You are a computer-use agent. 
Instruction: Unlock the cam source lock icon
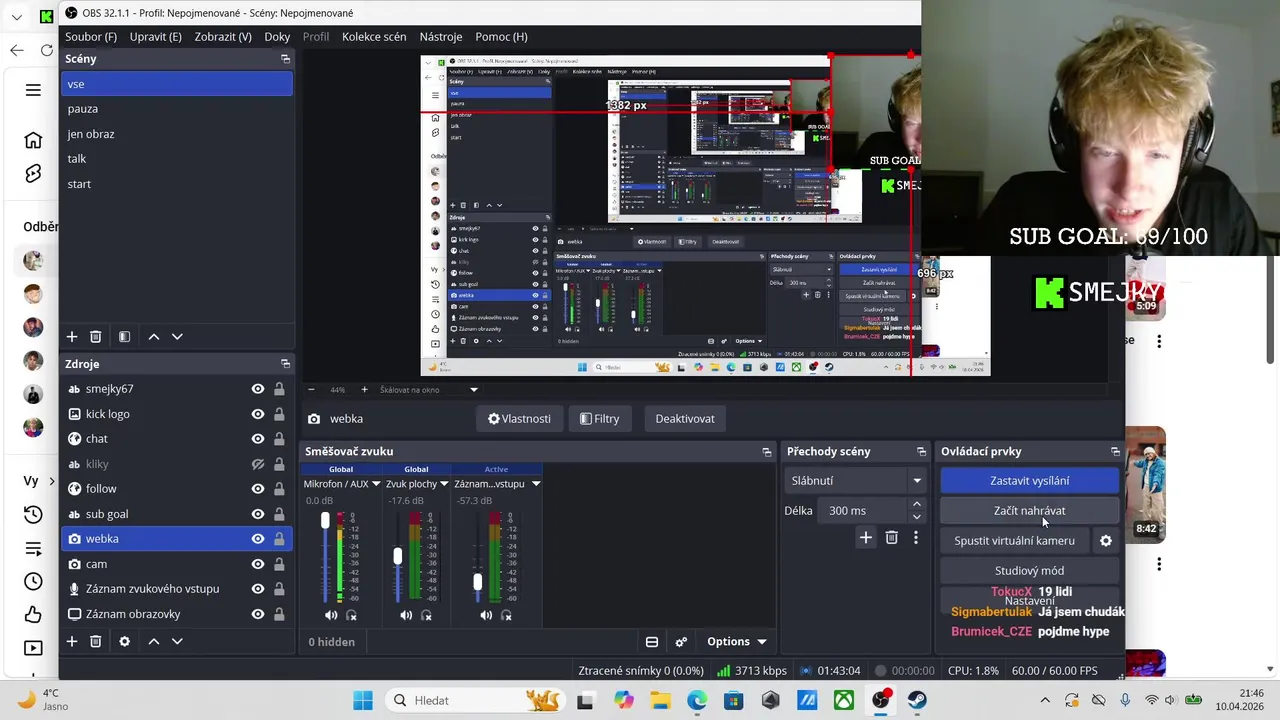[x=279, y=564]
